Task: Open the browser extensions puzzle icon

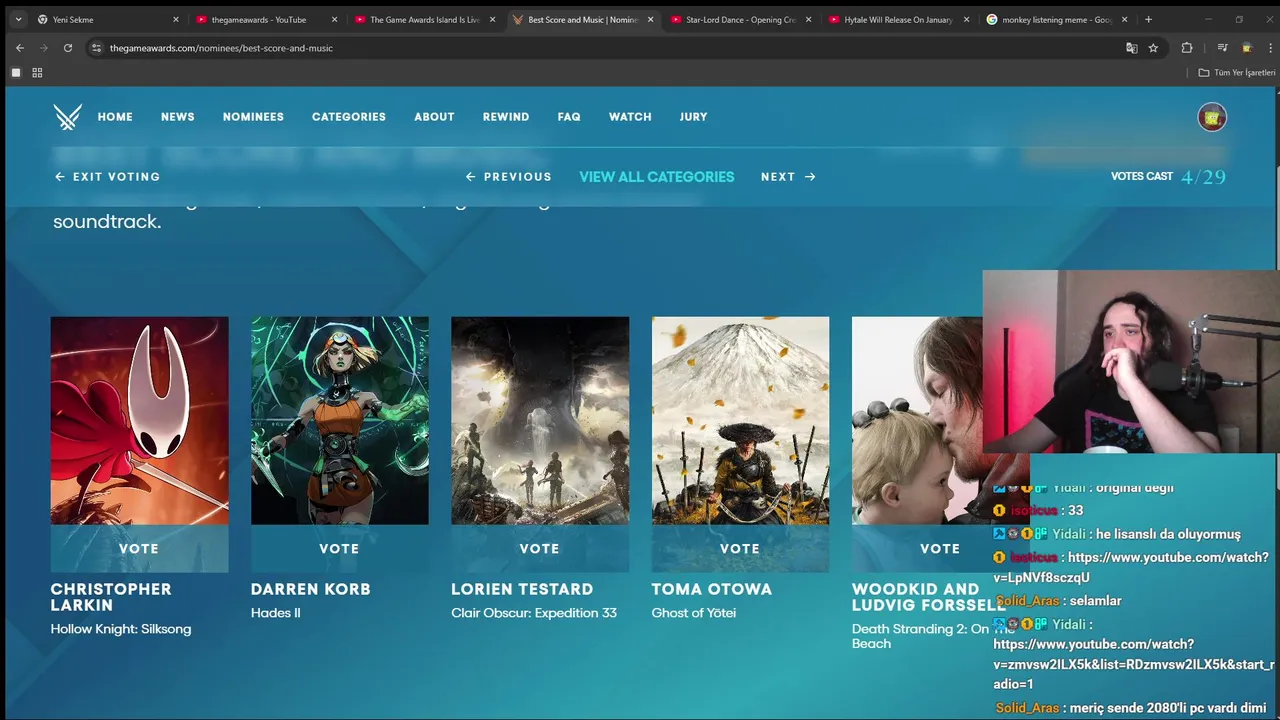Action: (1187, 48)
